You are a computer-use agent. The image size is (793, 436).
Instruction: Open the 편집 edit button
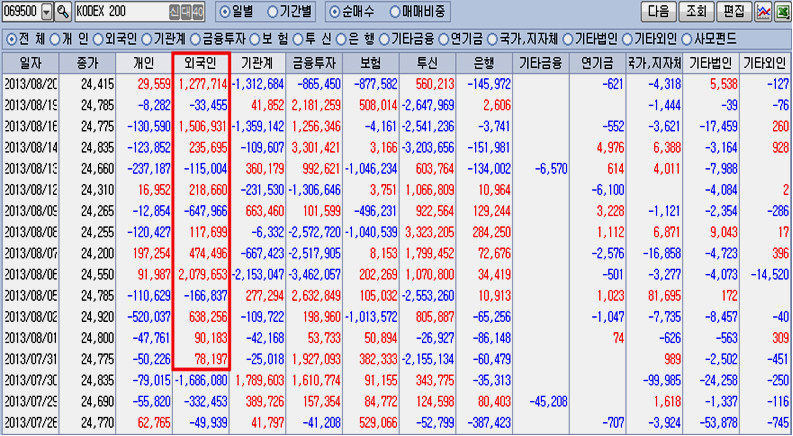click(x=733, y=12)
